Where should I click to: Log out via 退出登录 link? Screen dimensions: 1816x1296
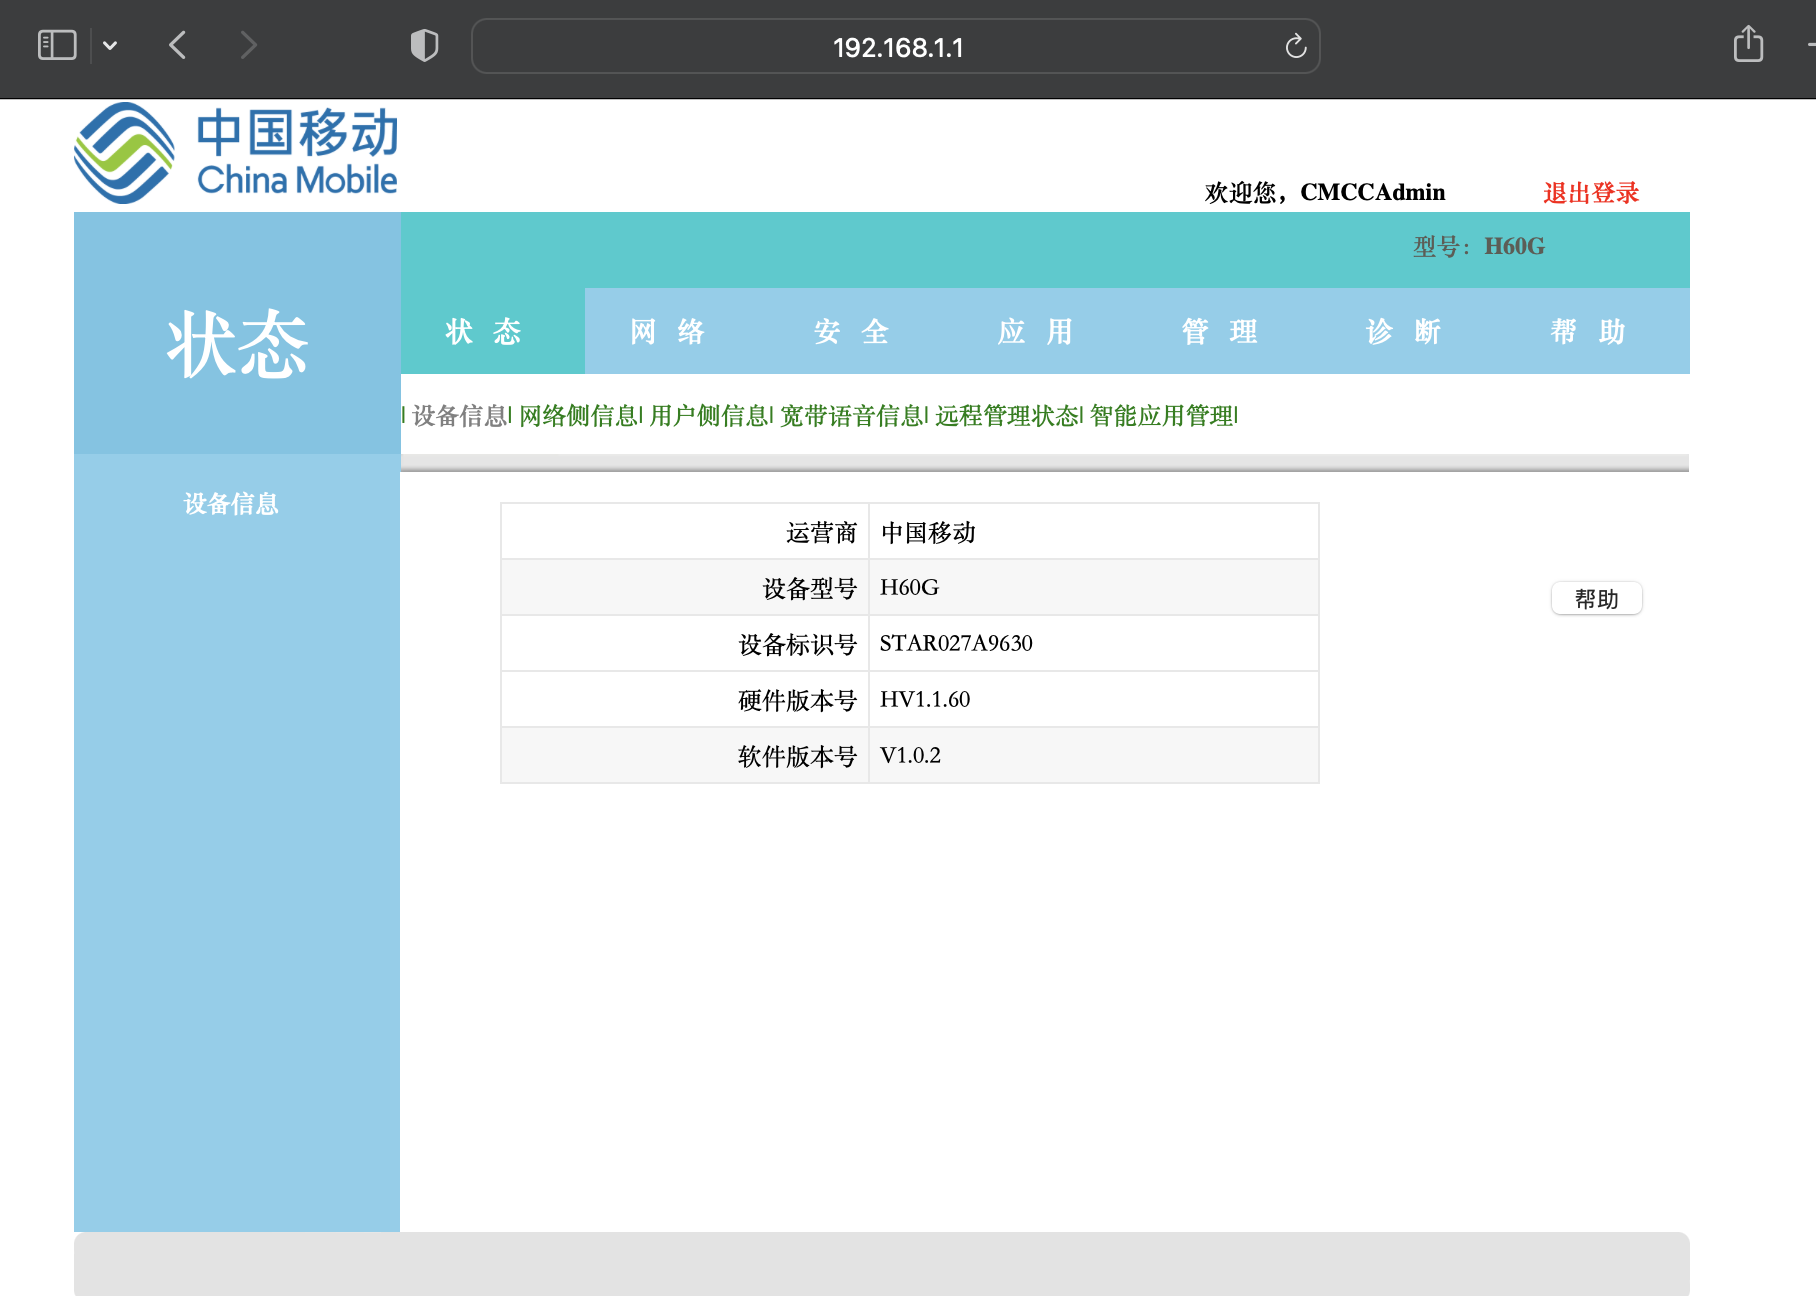pos(1591,193)
